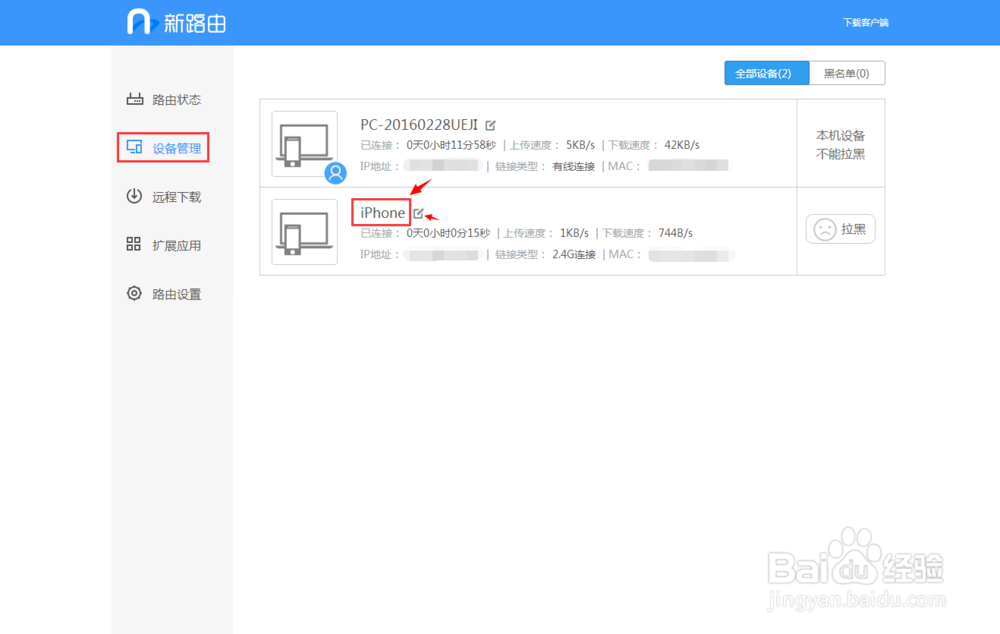The image size is (1000, 634).
Task: Open 设备管理 device management via its sidebar icon
Action: click(134, 147)
